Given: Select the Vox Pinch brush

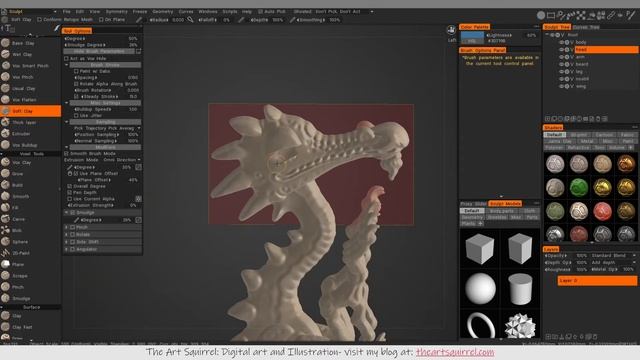Looking at the screenshot, I should [31, 77].
